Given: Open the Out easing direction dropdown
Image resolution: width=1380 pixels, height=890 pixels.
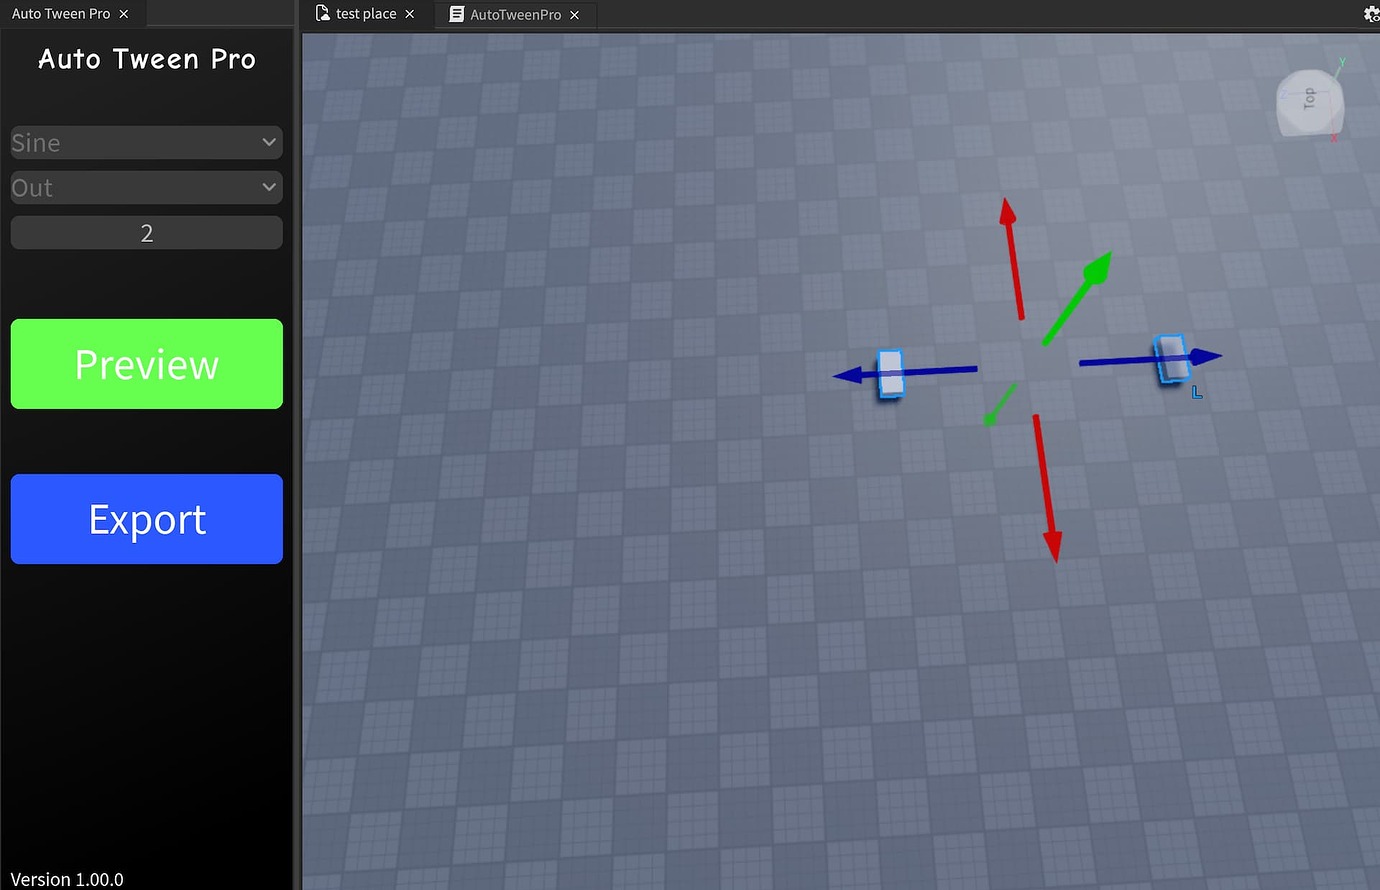Looking at the screenshot, I should click(146, 187).
